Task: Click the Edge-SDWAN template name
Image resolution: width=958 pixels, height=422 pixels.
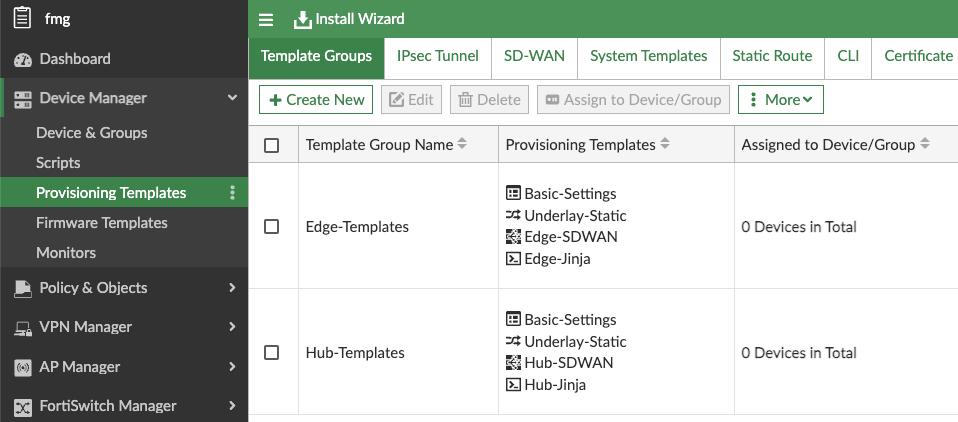Action: click(571, 236)
